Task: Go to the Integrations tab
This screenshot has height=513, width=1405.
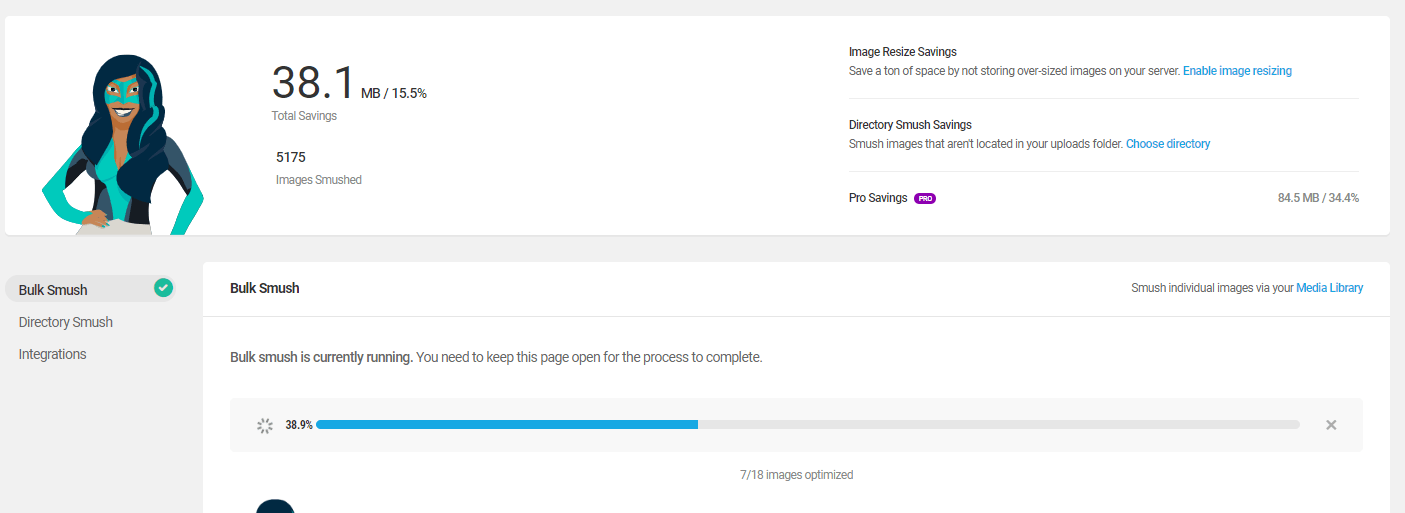Action: point(53,354)
